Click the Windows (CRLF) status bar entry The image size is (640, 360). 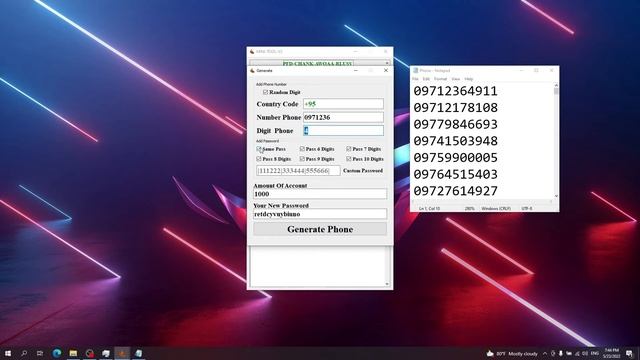pos(496,209)
